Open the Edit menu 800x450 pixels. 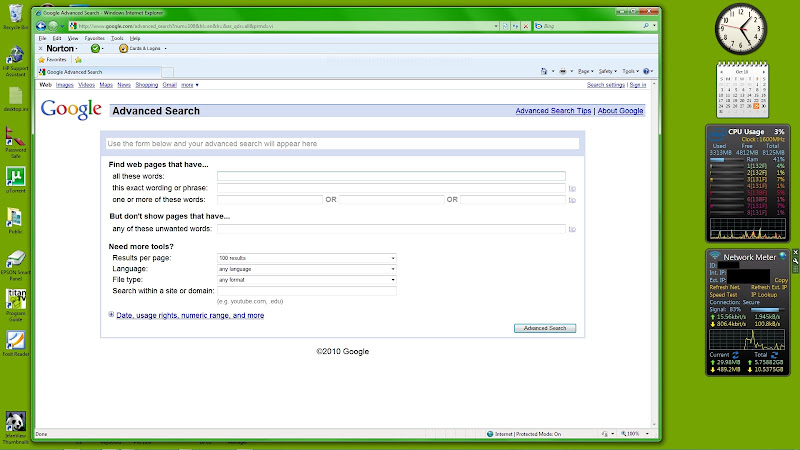coord(57,38)
